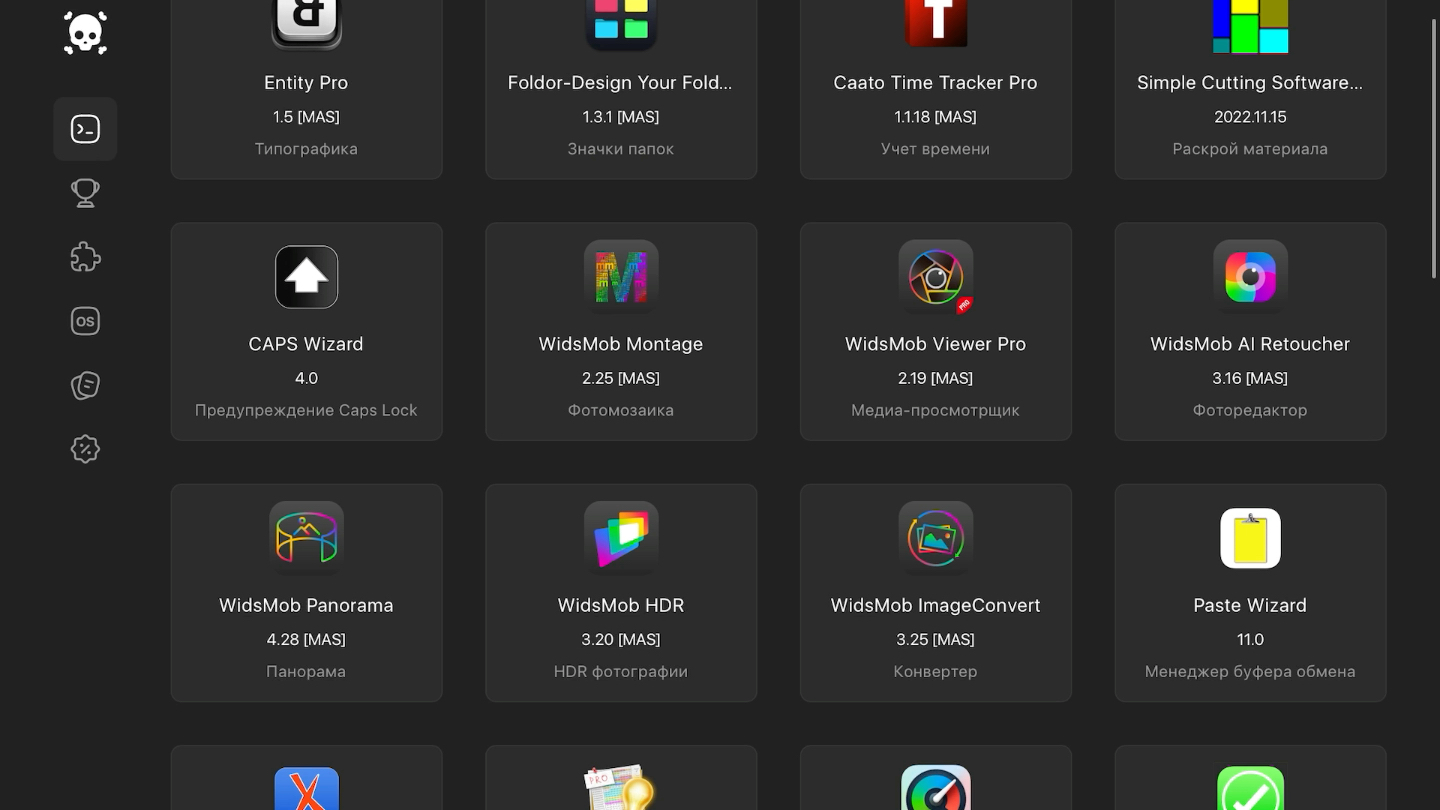Click CAPS Wizard version 4.0
This screenshot has height=810, width=1440.
(306, 378)
